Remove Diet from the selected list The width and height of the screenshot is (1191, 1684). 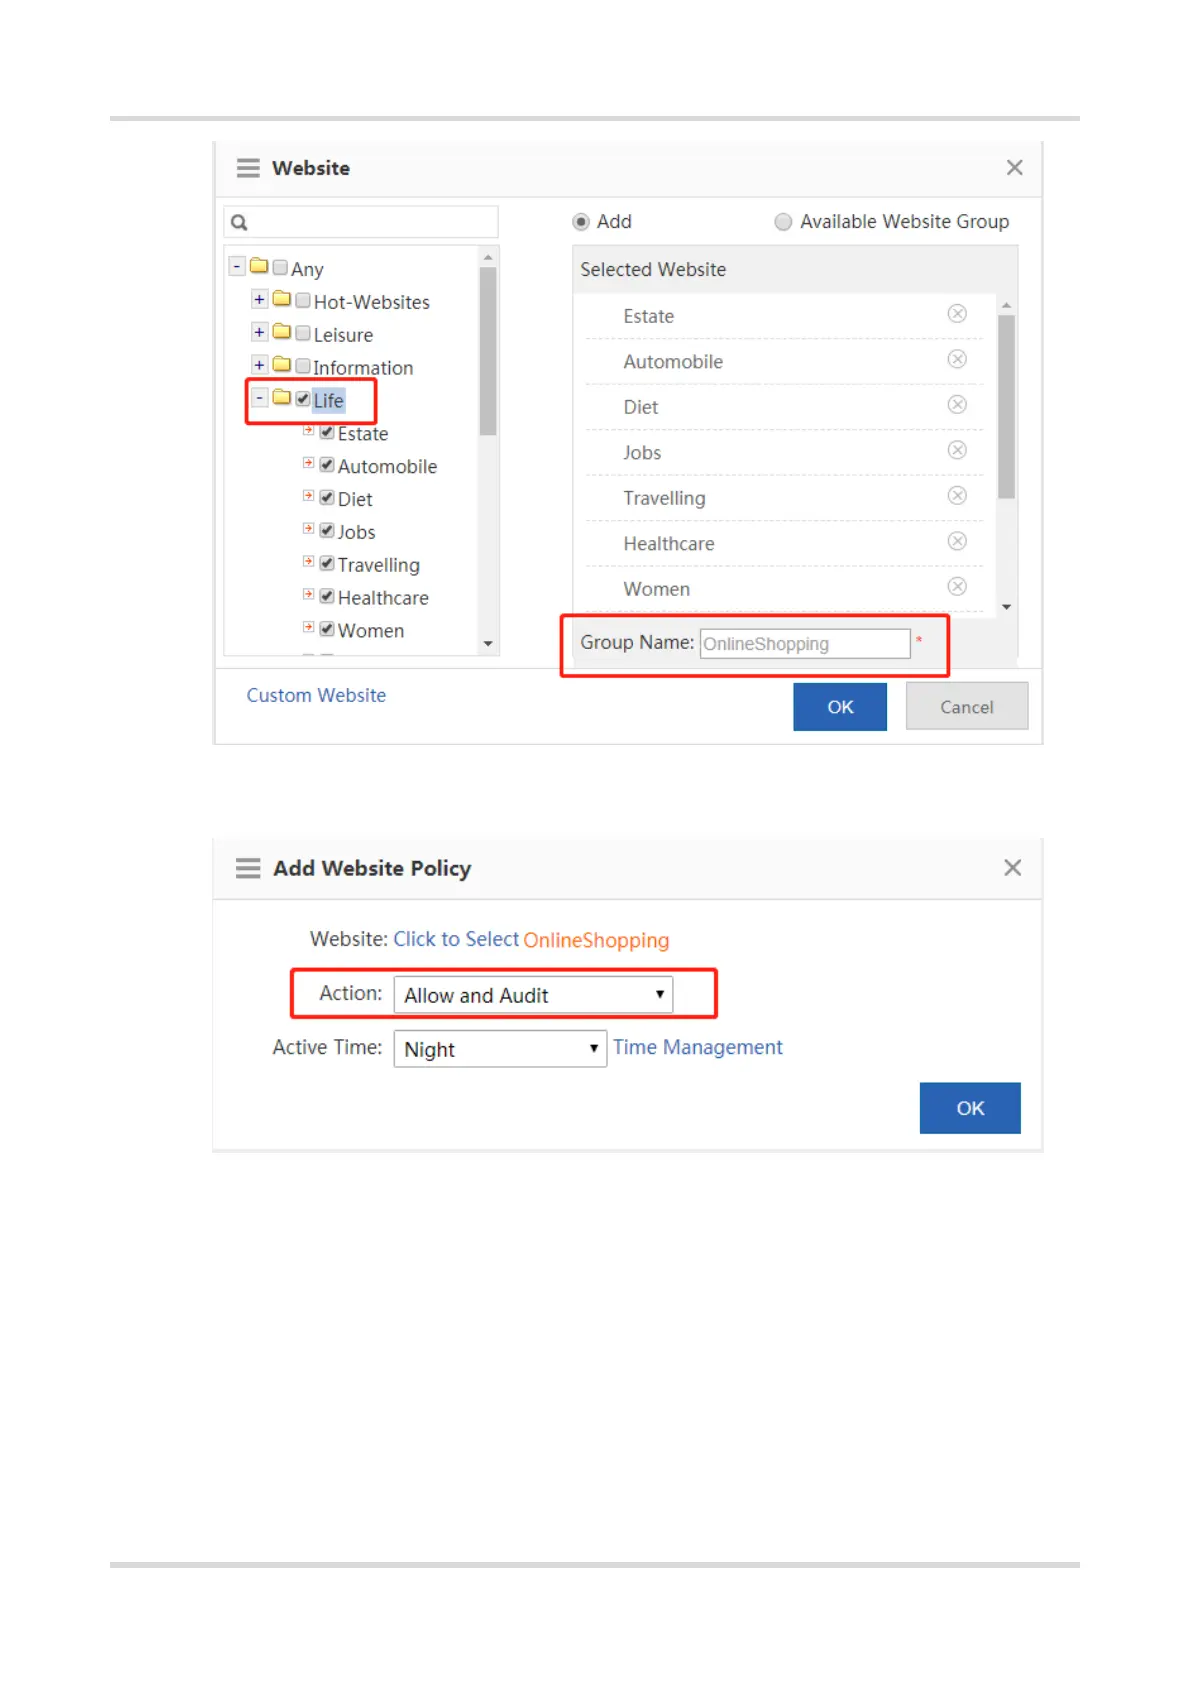click(957, 405)
